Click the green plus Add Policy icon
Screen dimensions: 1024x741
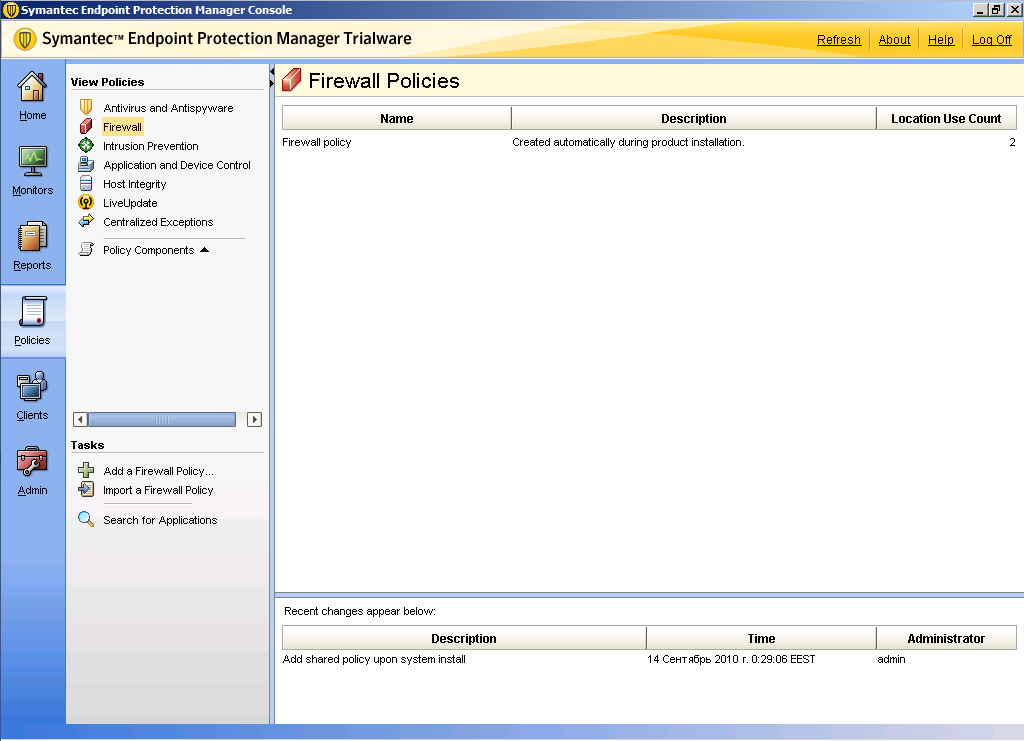(x=86, y=470)
